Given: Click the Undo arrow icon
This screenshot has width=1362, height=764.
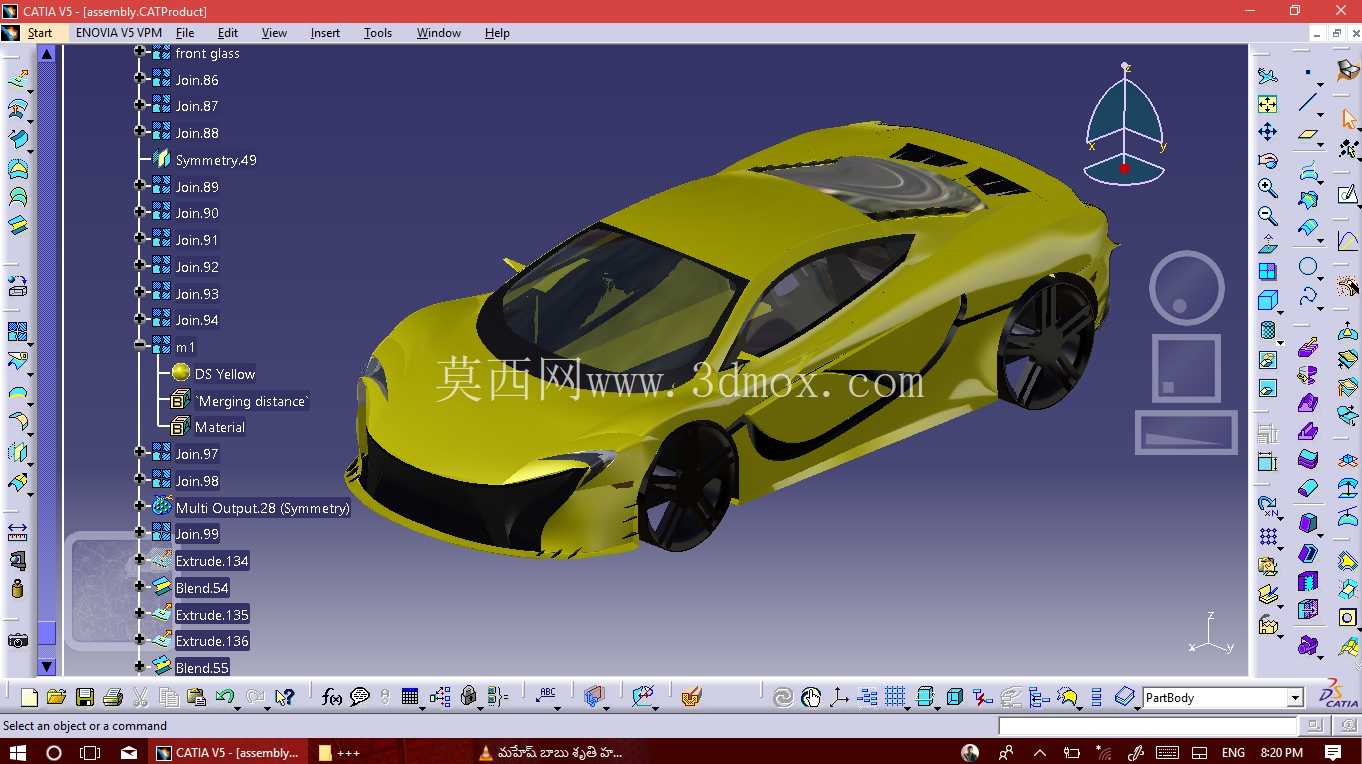Looking at the screenshot, I should click(x=224, y=697).
